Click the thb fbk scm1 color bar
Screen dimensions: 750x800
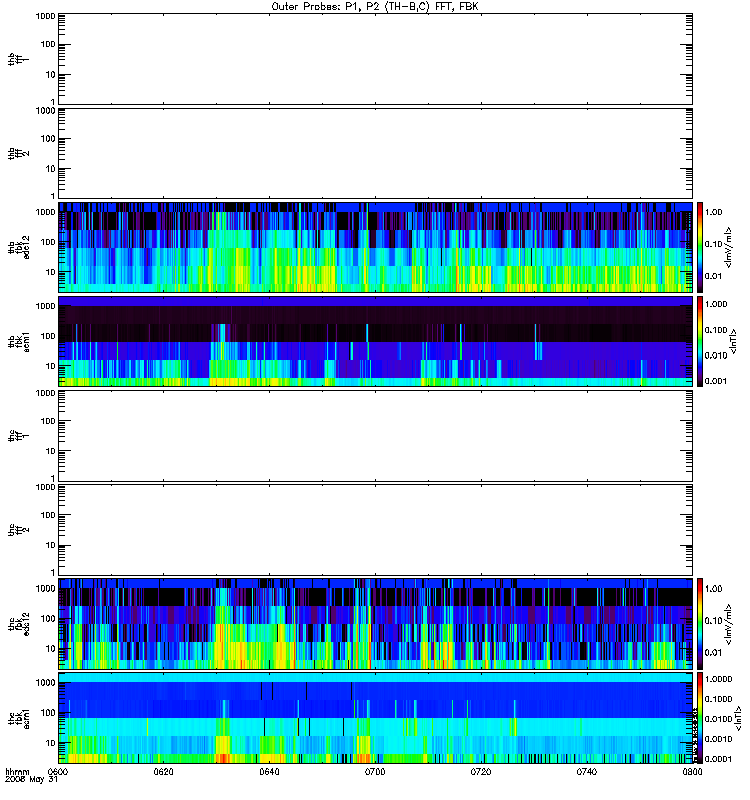point(700,341)
